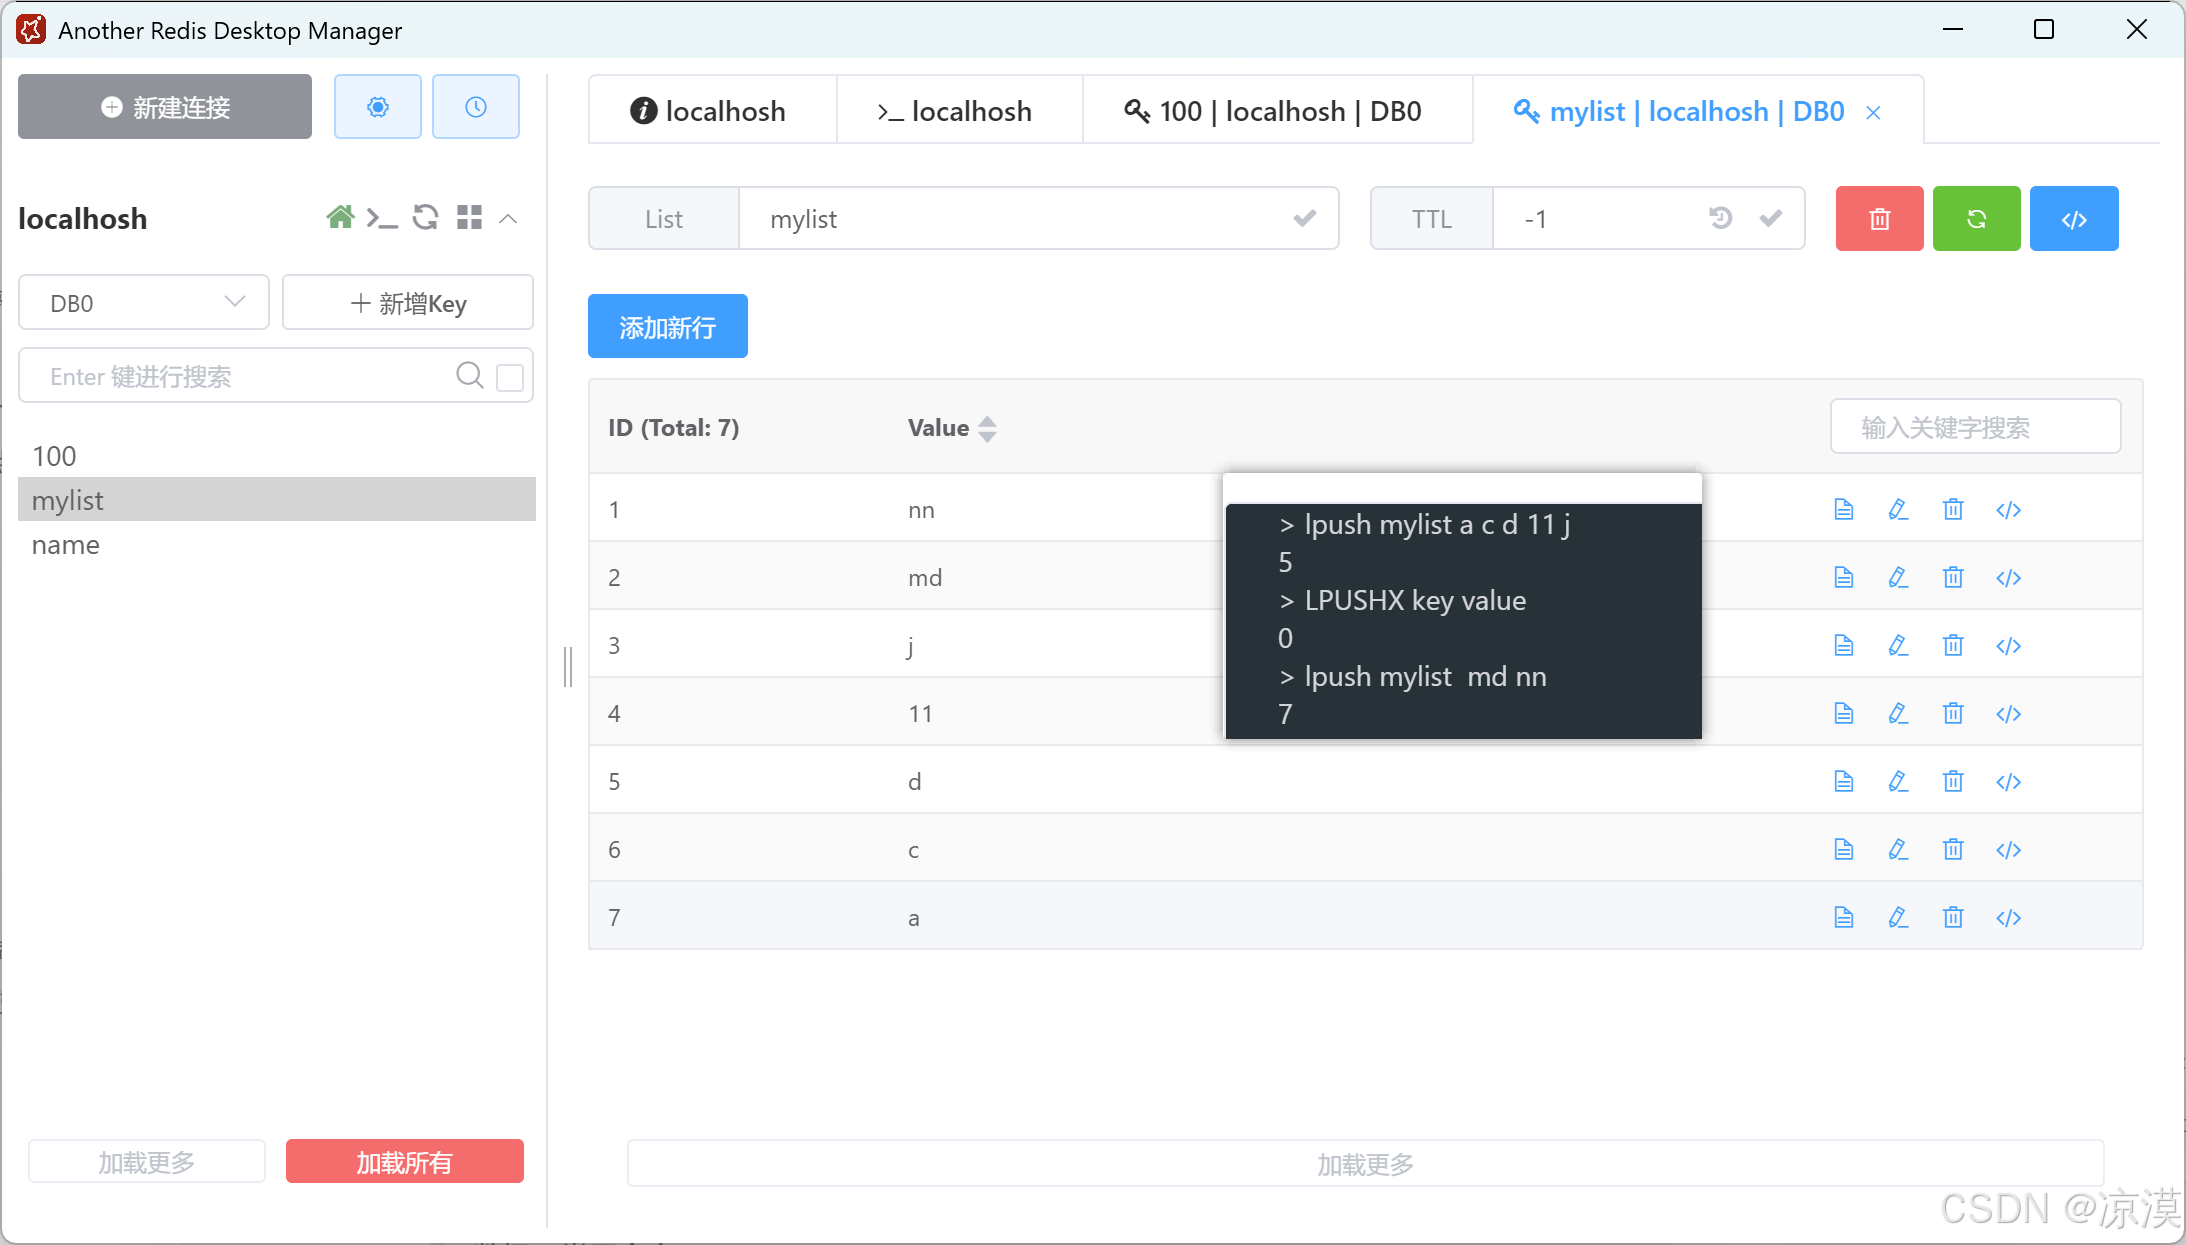Screen dimensions: 2186x1245
Task: Switch to the localhosh info tab
Action: point(711,111)
